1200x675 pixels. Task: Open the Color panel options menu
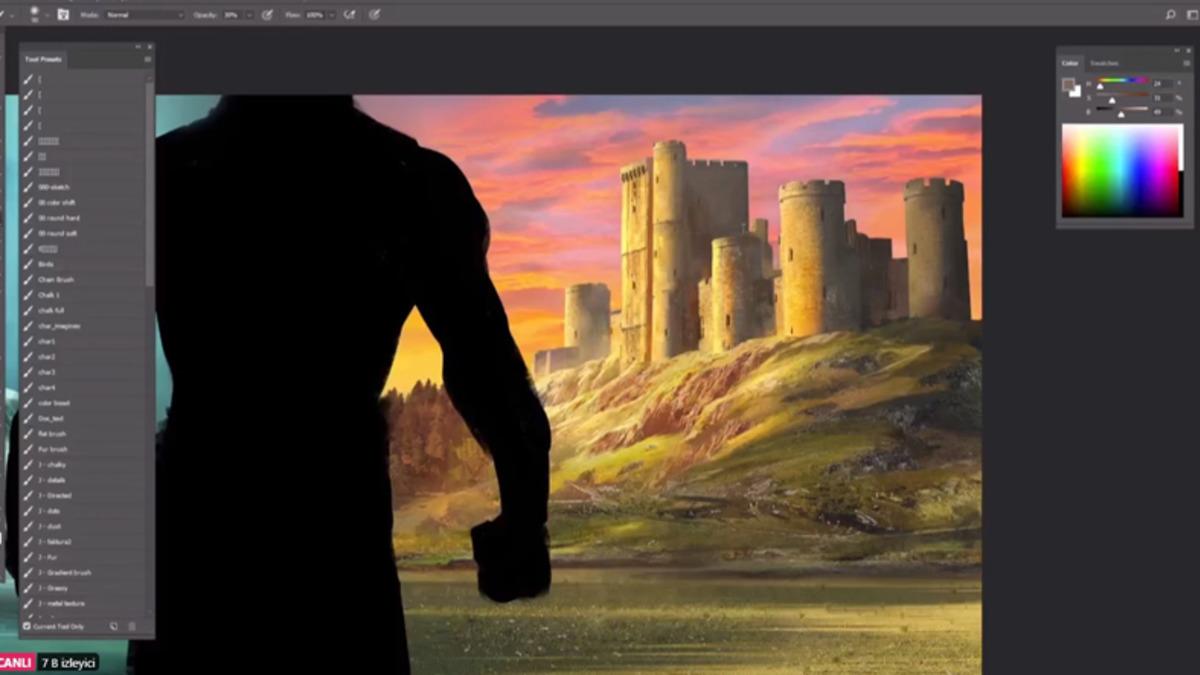(x=1185, y=63)
